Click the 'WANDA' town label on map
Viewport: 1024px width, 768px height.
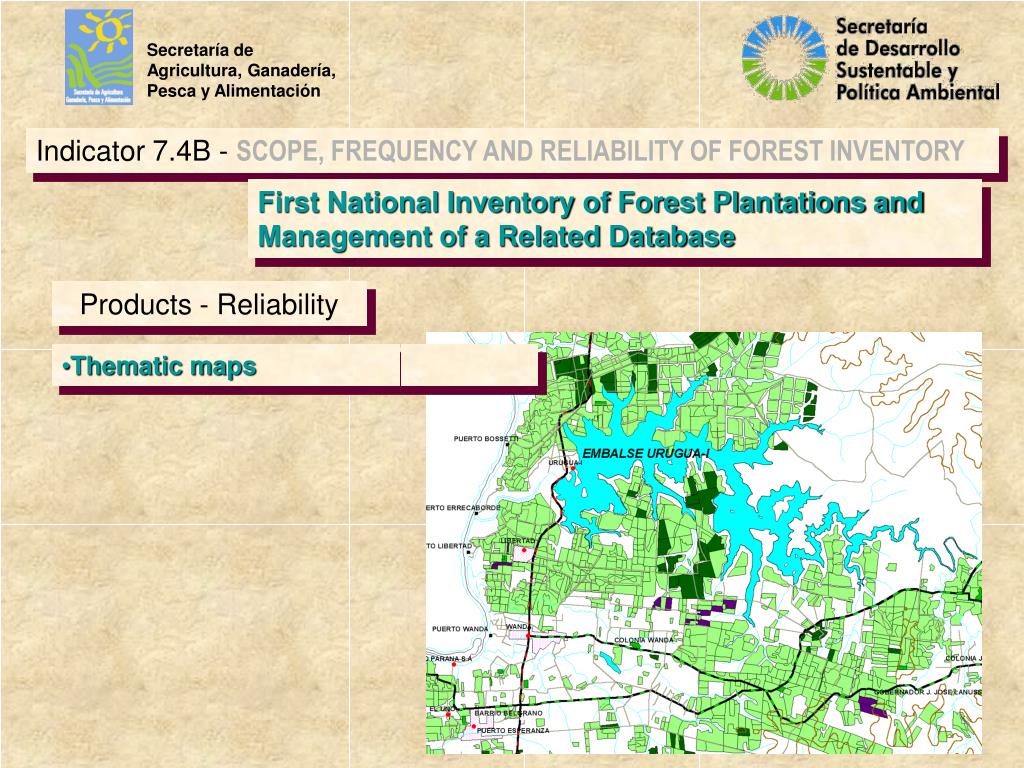(518, 626)
